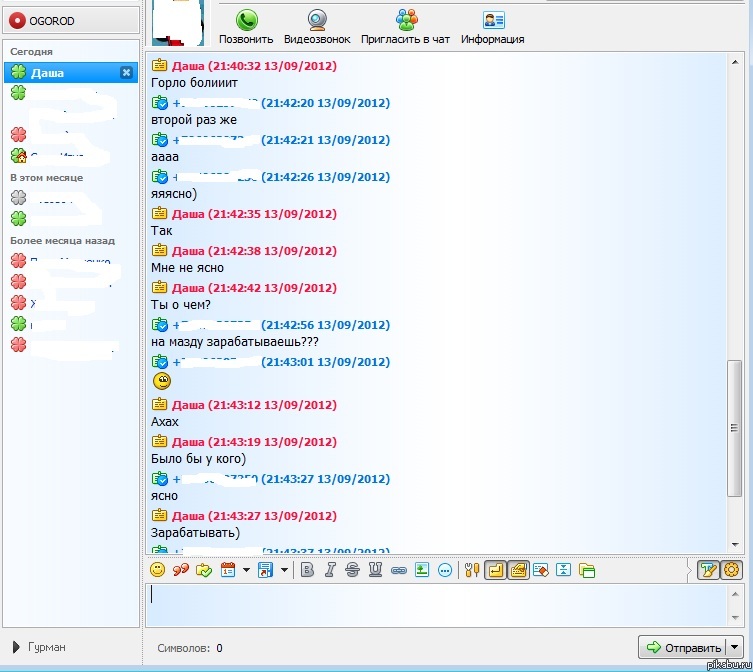Click the message 'на мазду зарабатываешь???'
This screenshot has height=672, width=753.
[235, 342]
